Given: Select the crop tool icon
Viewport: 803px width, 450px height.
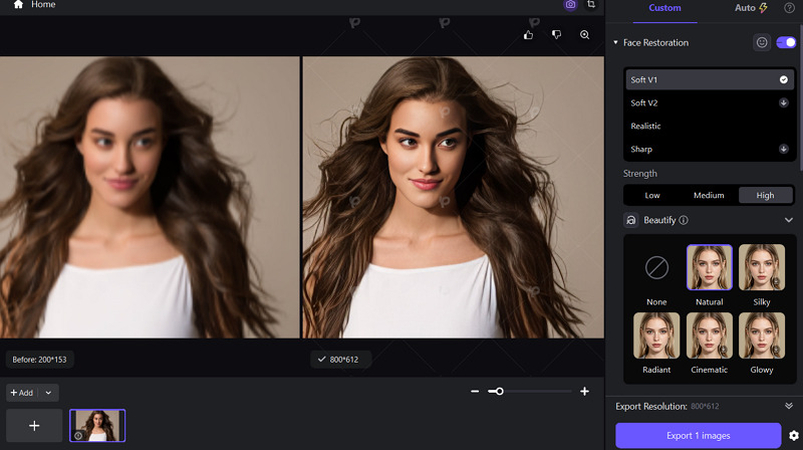Looking at the screenshot, I should click(591, 5).
